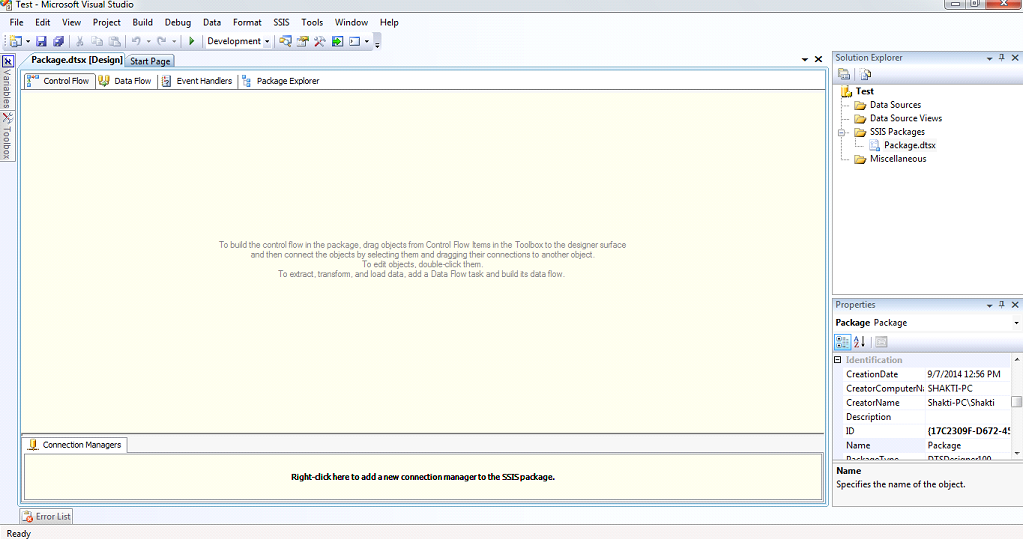Switch Properties to Categorized view icon
The width and height of the screenshot is (1027, 540).
pyautogui.click(x=842, y=341)
